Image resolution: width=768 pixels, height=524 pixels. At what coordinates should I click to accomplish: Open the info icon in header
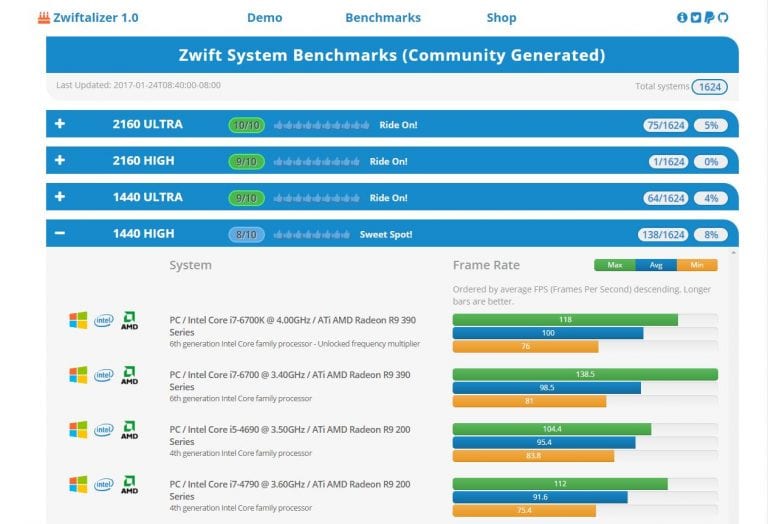click(682, 18)
